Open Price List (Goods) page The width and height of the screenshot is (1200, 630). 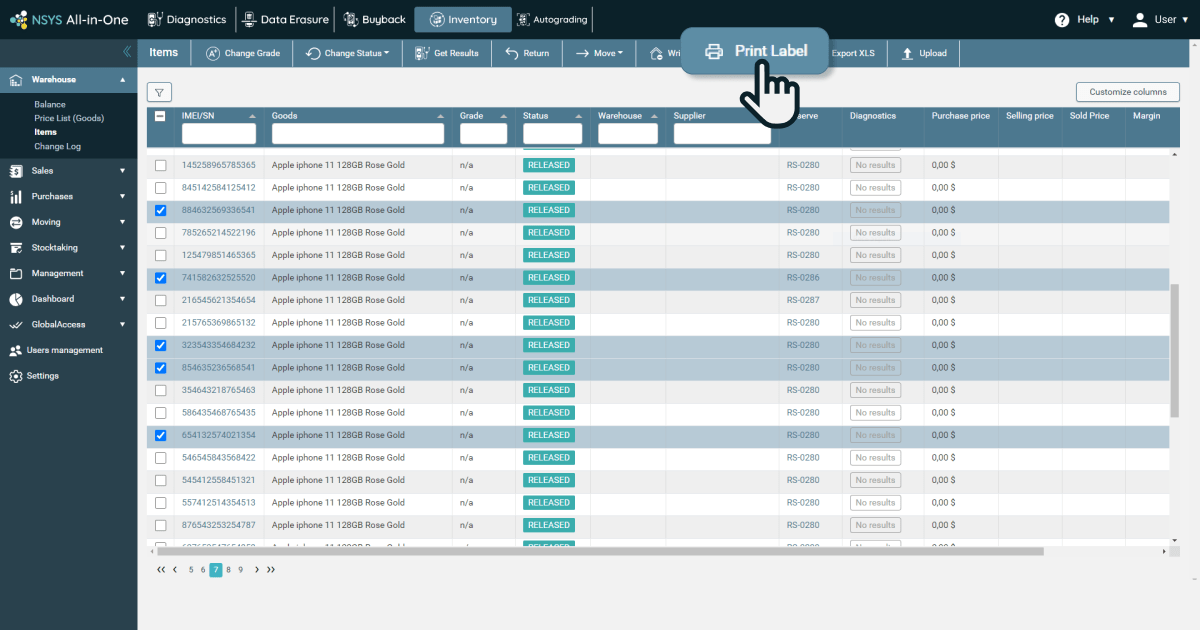tap(69, 118)
